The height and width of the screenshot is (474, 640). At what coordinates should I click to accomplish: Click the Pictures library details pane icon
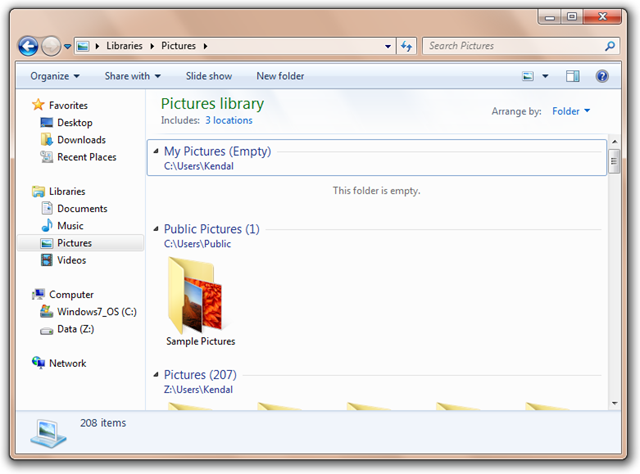pyautogui.click(x=48, y=433)
